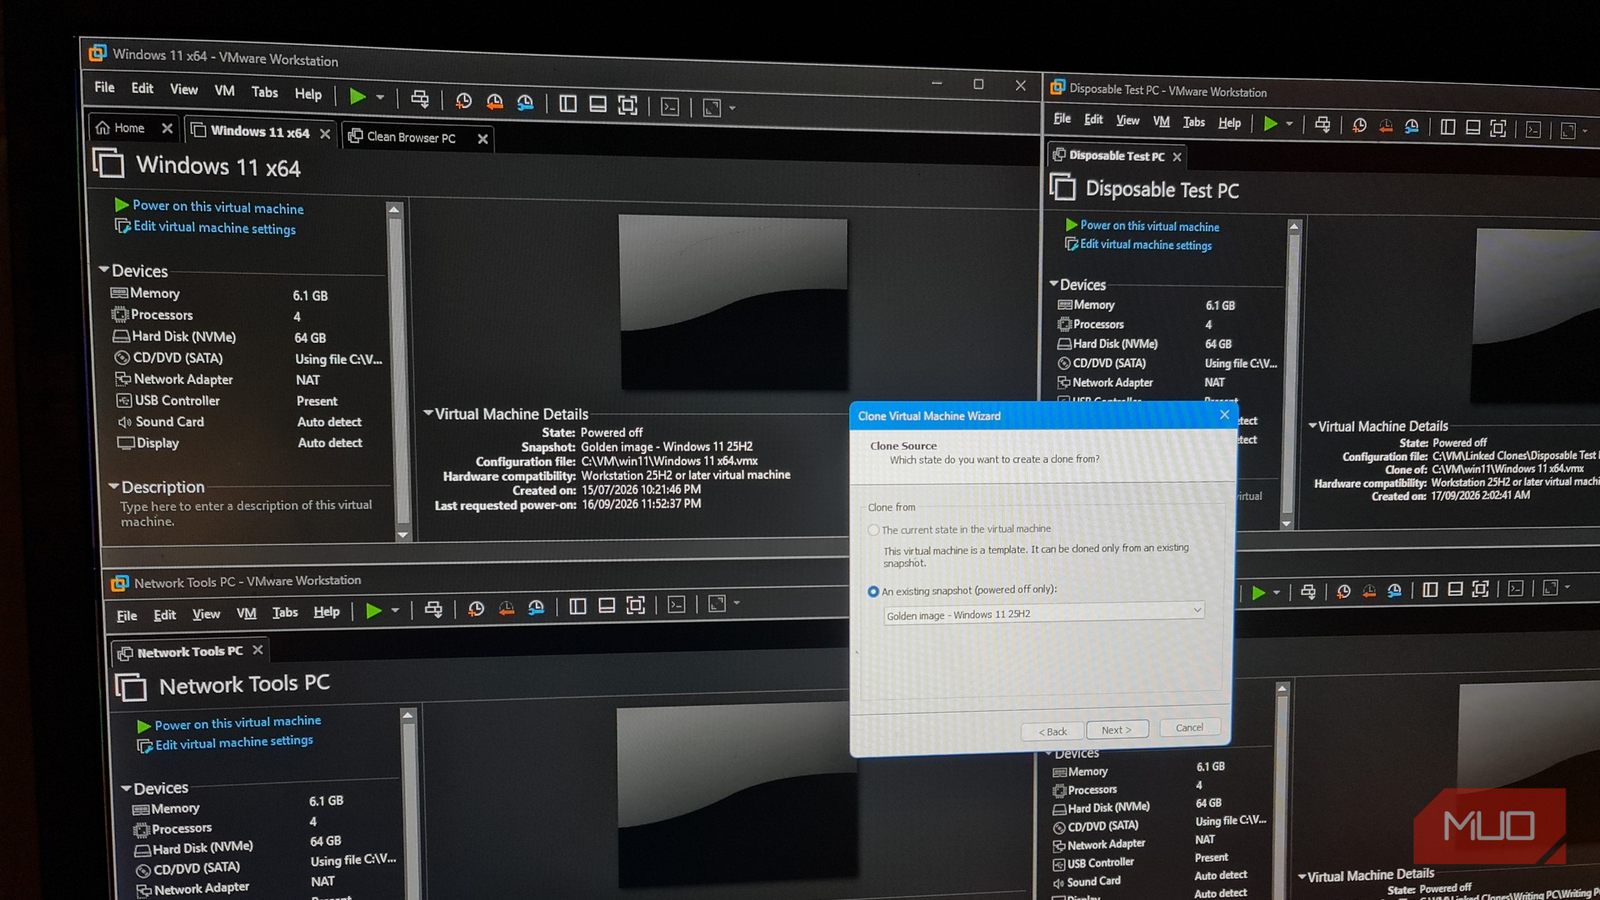Select the existing snapshot radio button
Screen dimensions: 1600x900
873,591
